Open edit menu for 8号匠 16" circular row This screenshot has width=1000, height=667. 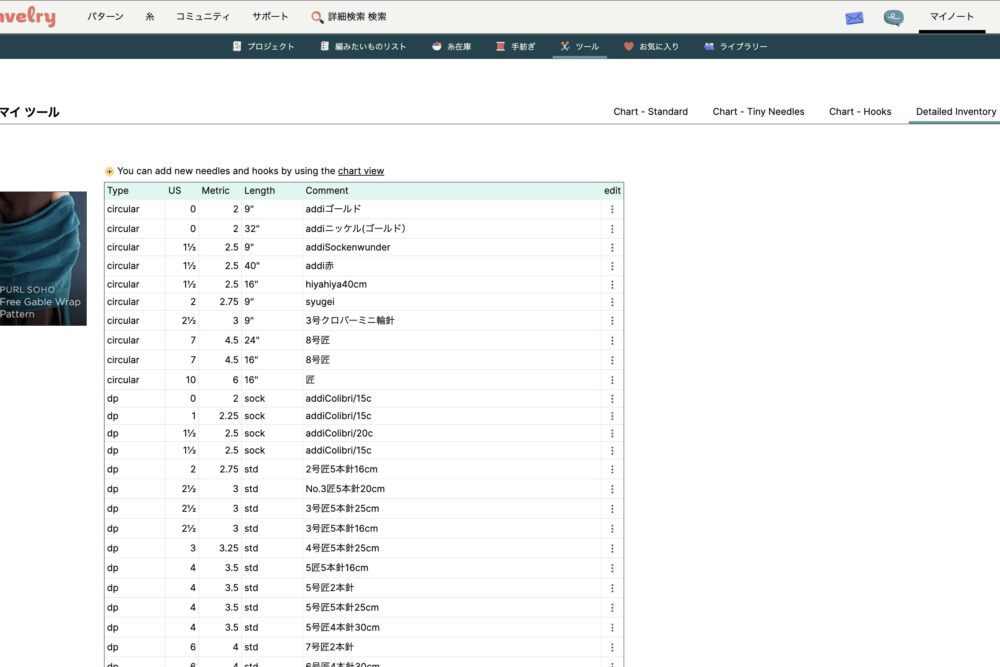click(x=612, y=360)
